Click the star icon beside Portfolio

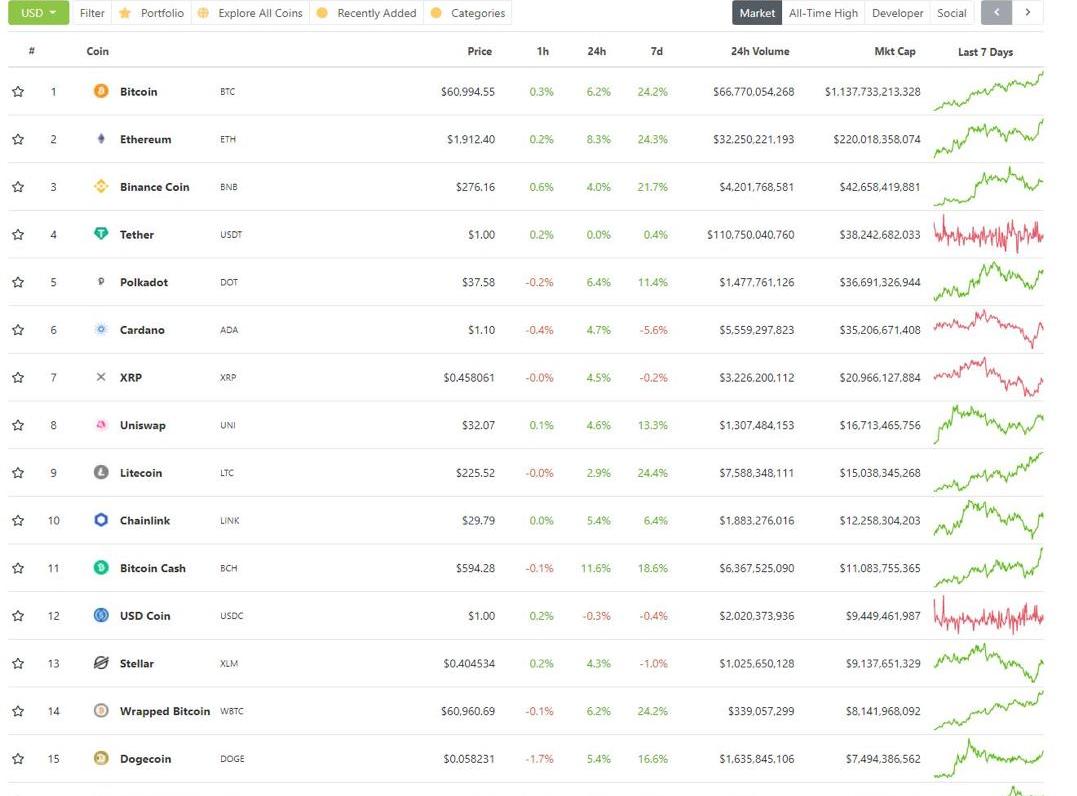(124, 13)
